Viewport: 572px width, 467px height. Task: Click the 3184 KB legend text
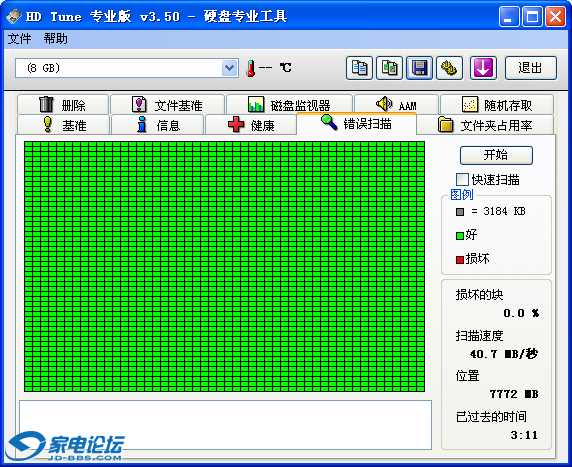tap(505, 211)
